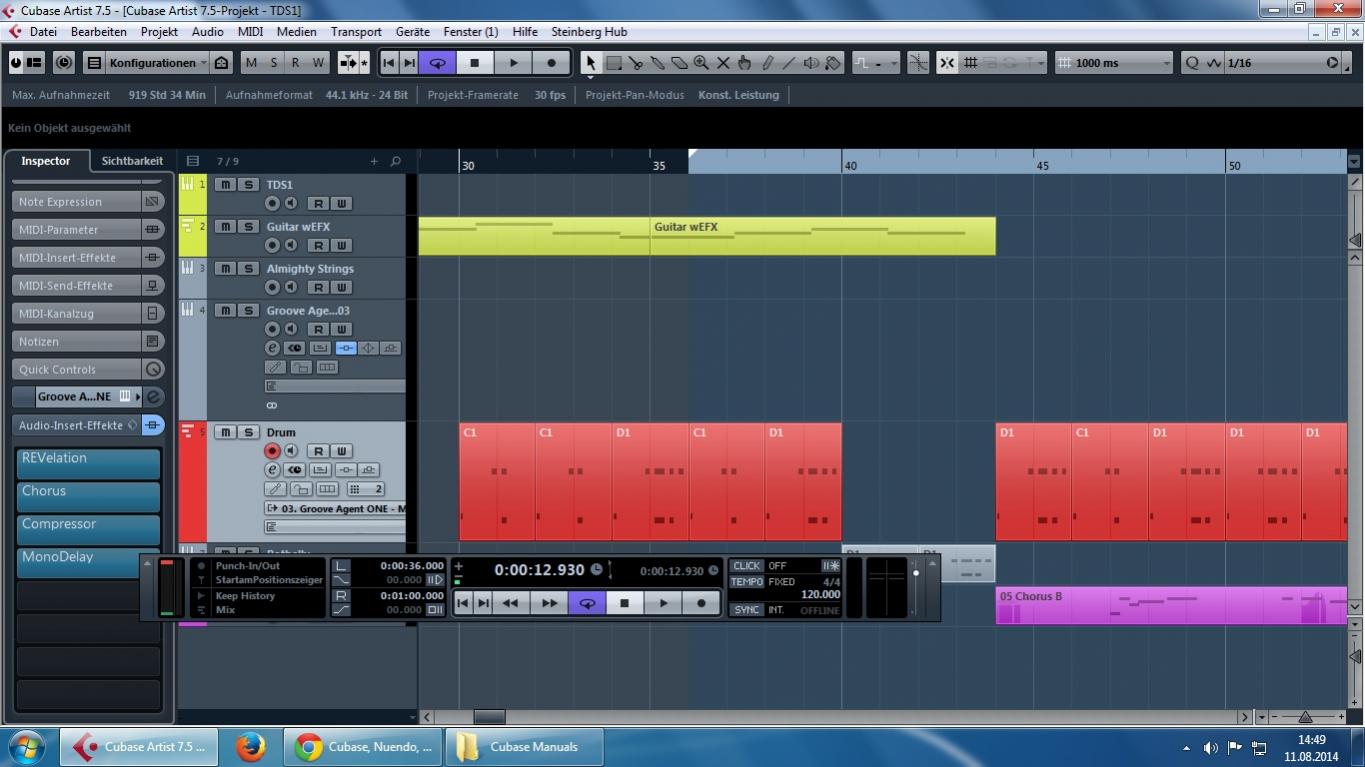1365x767 pixels.
Task: Select the Zoom magnifier tool
Action: [x=701, y=62]
